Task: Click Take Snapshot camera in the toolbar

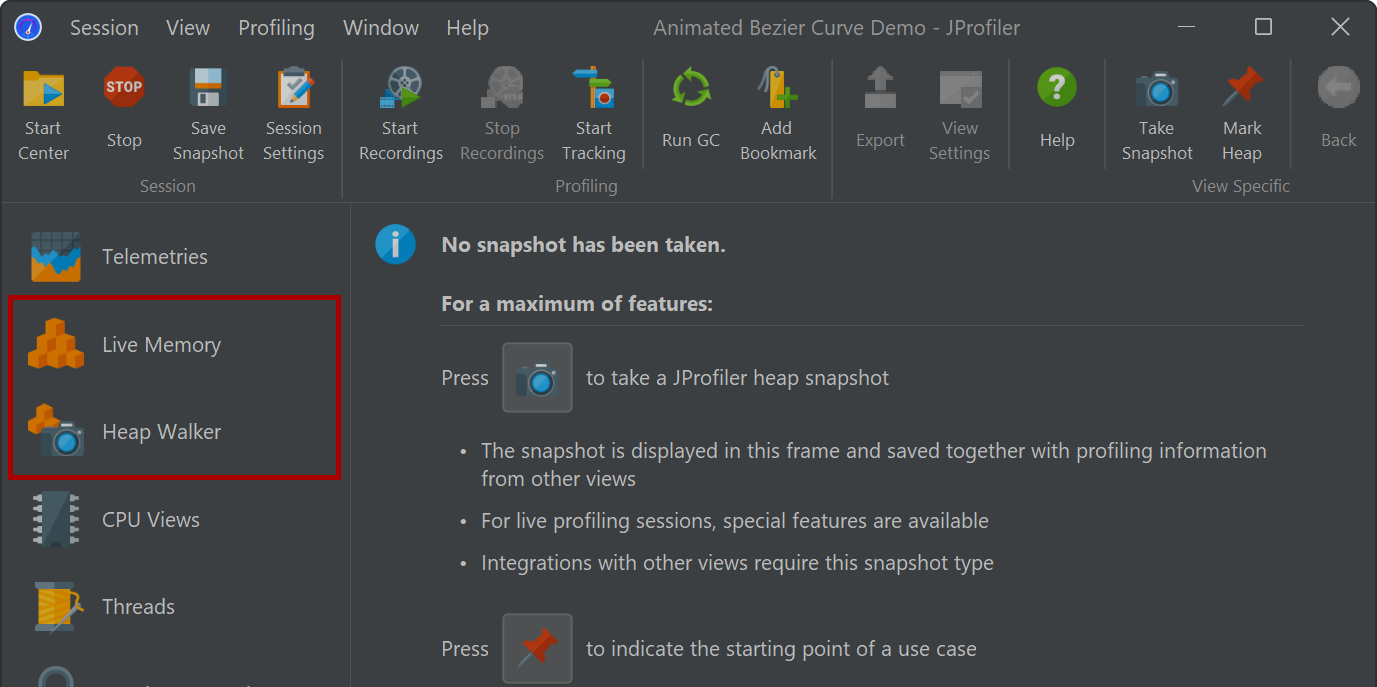Action: click(x=1157, y=89)
